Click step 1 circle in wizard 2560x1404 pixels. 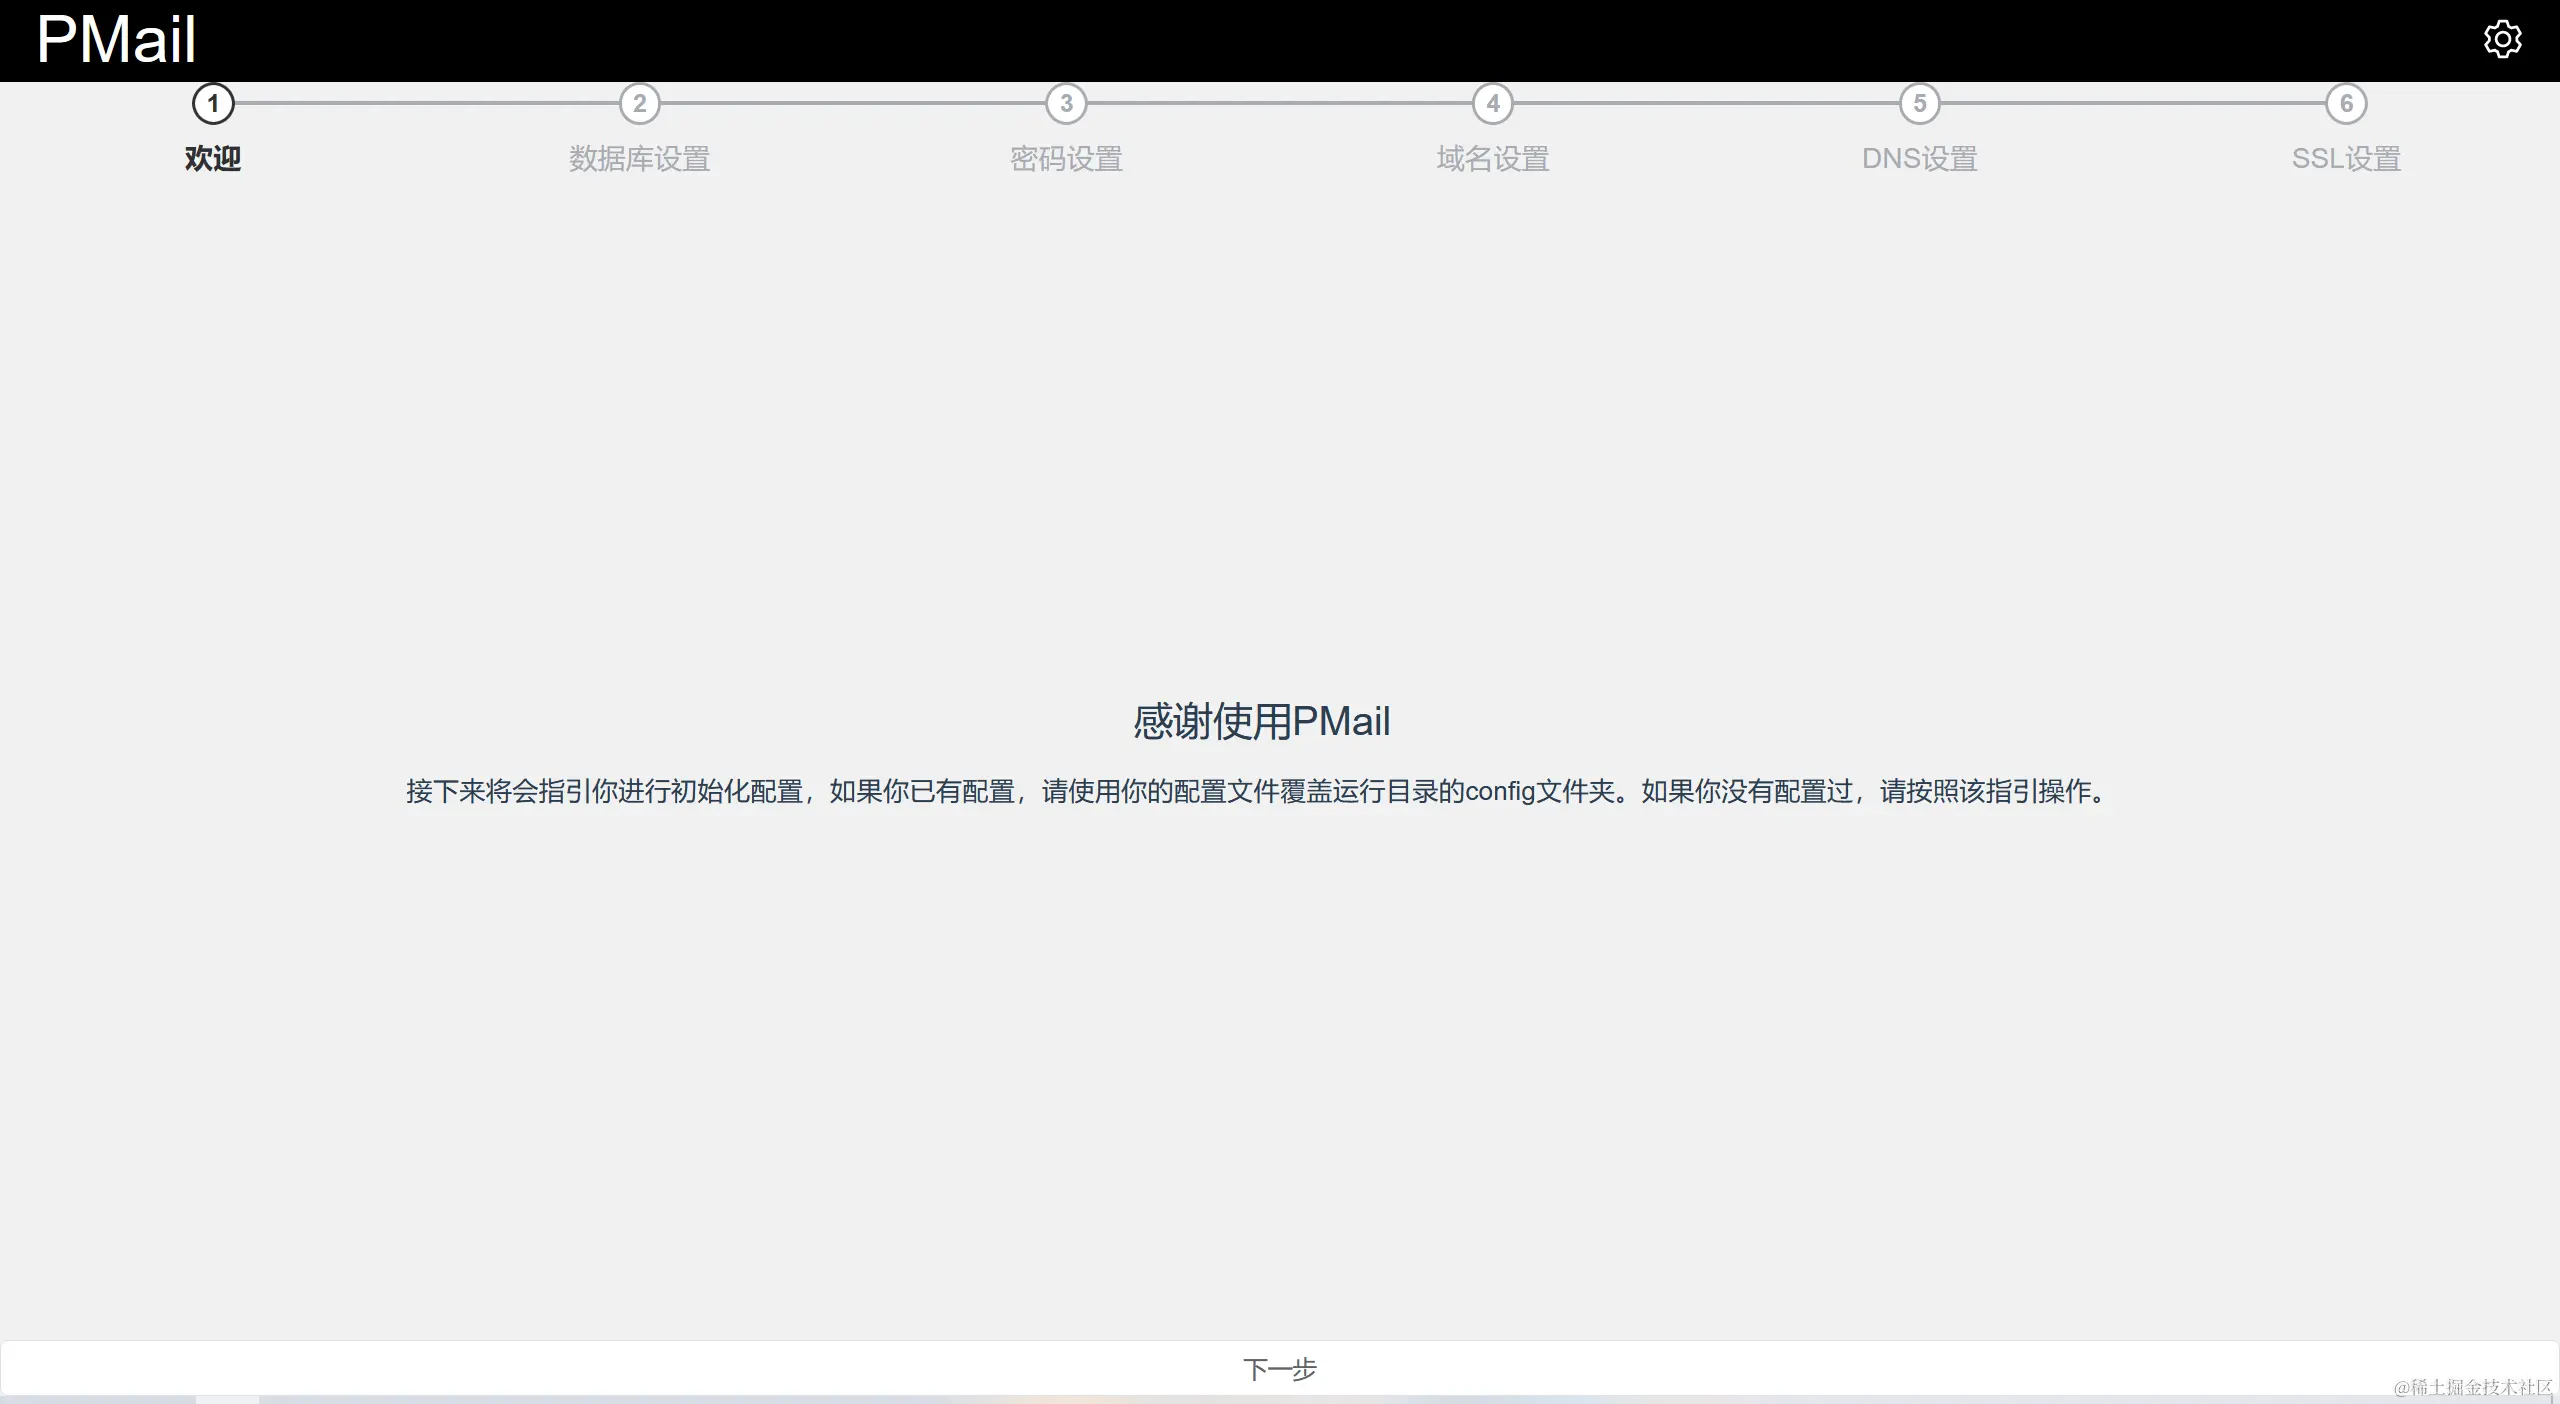[x=213, y=104]
